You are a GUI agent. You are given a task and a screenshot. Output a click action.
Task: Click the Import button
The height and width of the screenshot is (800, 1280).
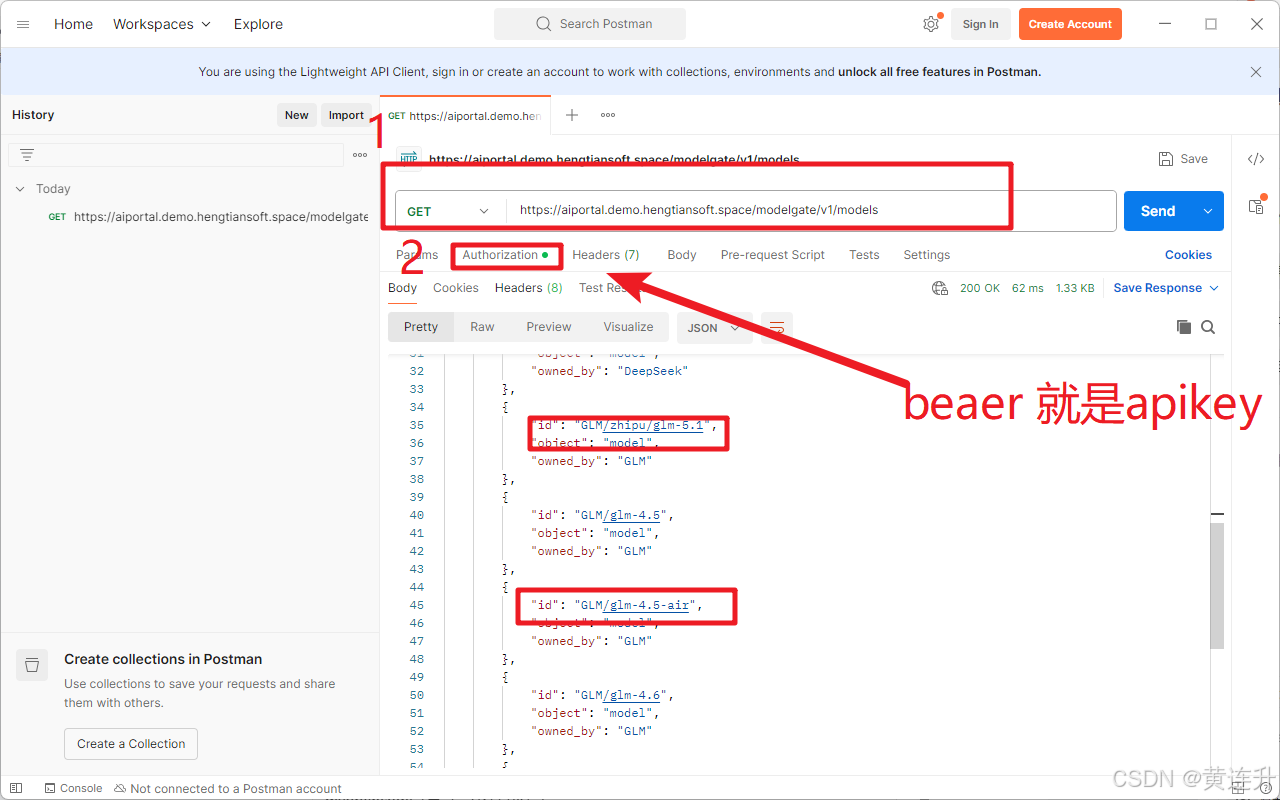346,115
